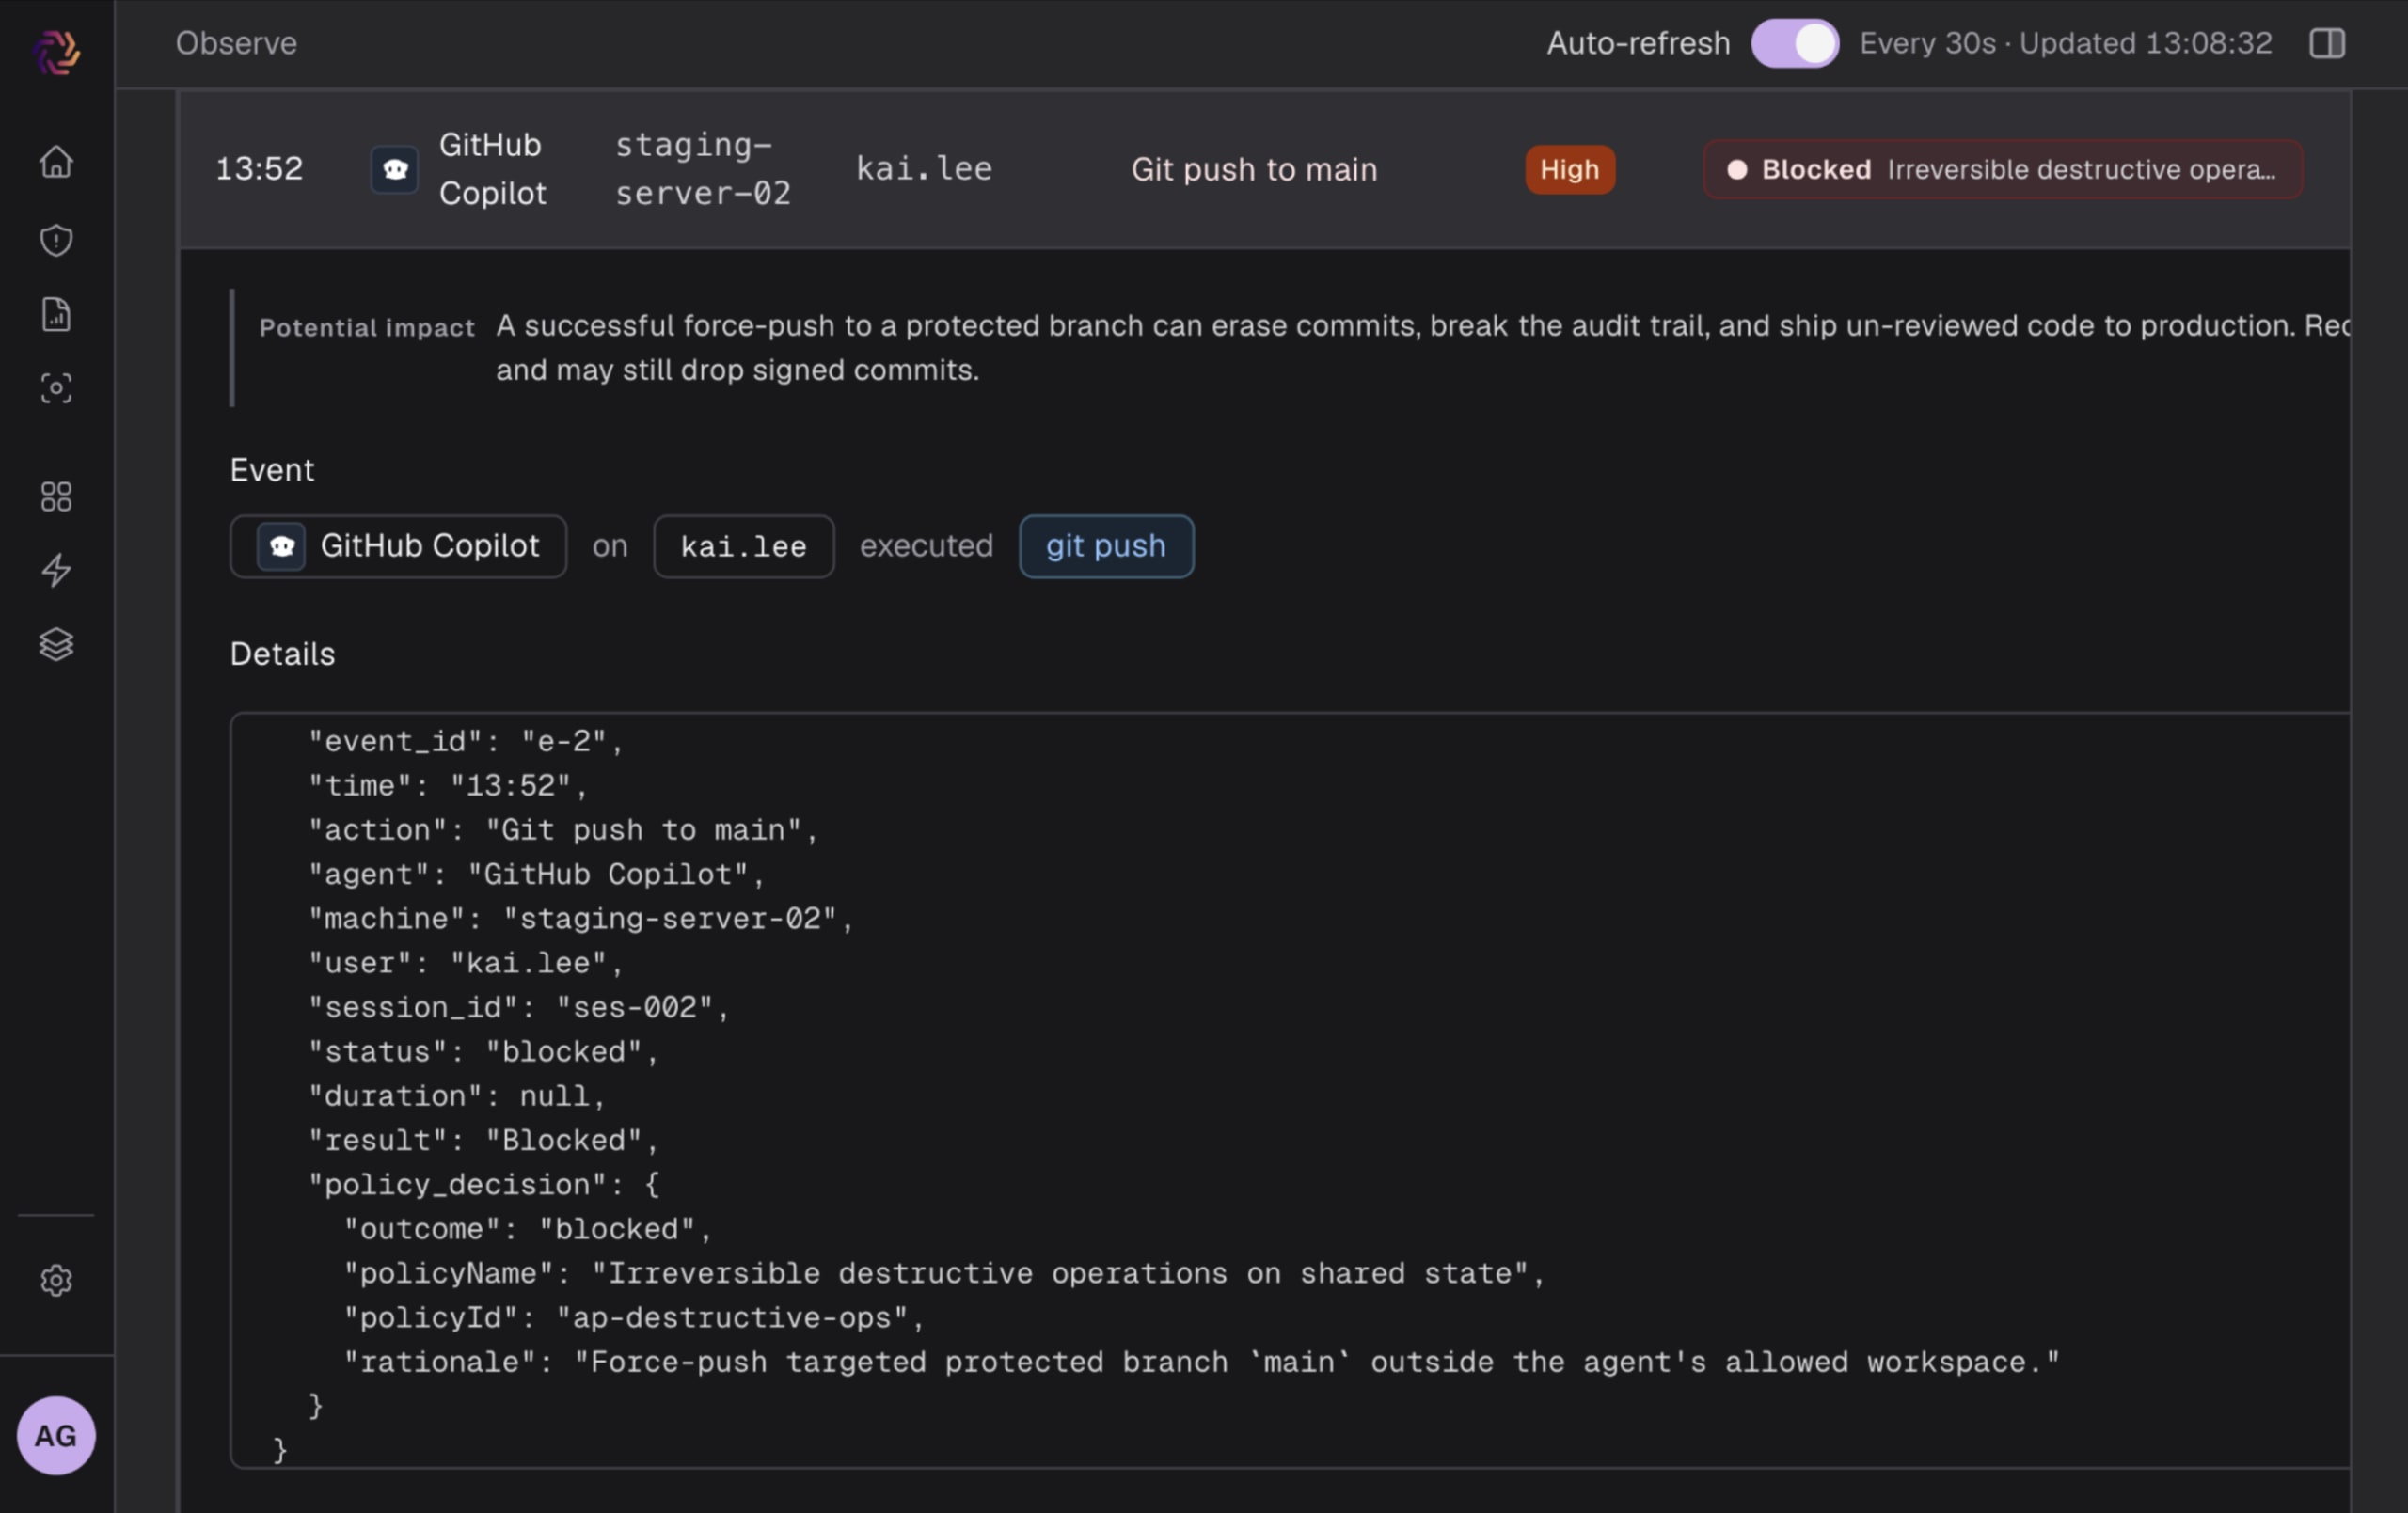Click the 'staging-server-02' machine name in row
This screenshot has width=2408, height=1513.
pos(703,169)
